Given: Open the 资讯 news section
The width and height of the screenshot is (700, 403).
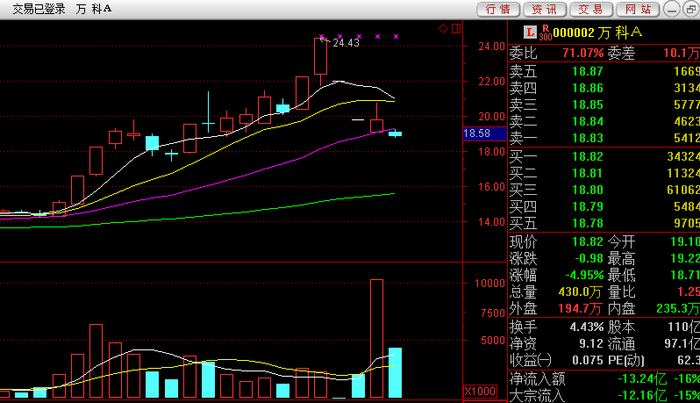Looking at the screenshot, I should point(545,9).
